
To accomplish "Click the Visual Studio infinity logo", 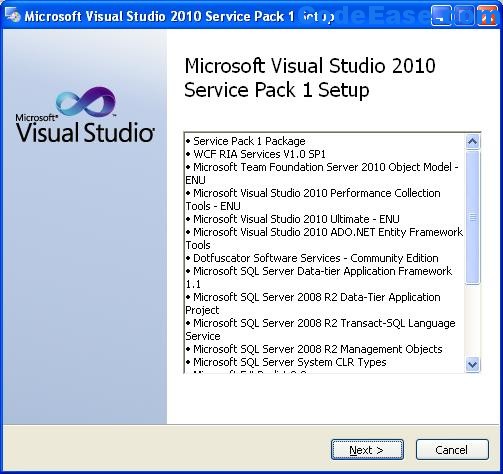I will click(86, 102).
